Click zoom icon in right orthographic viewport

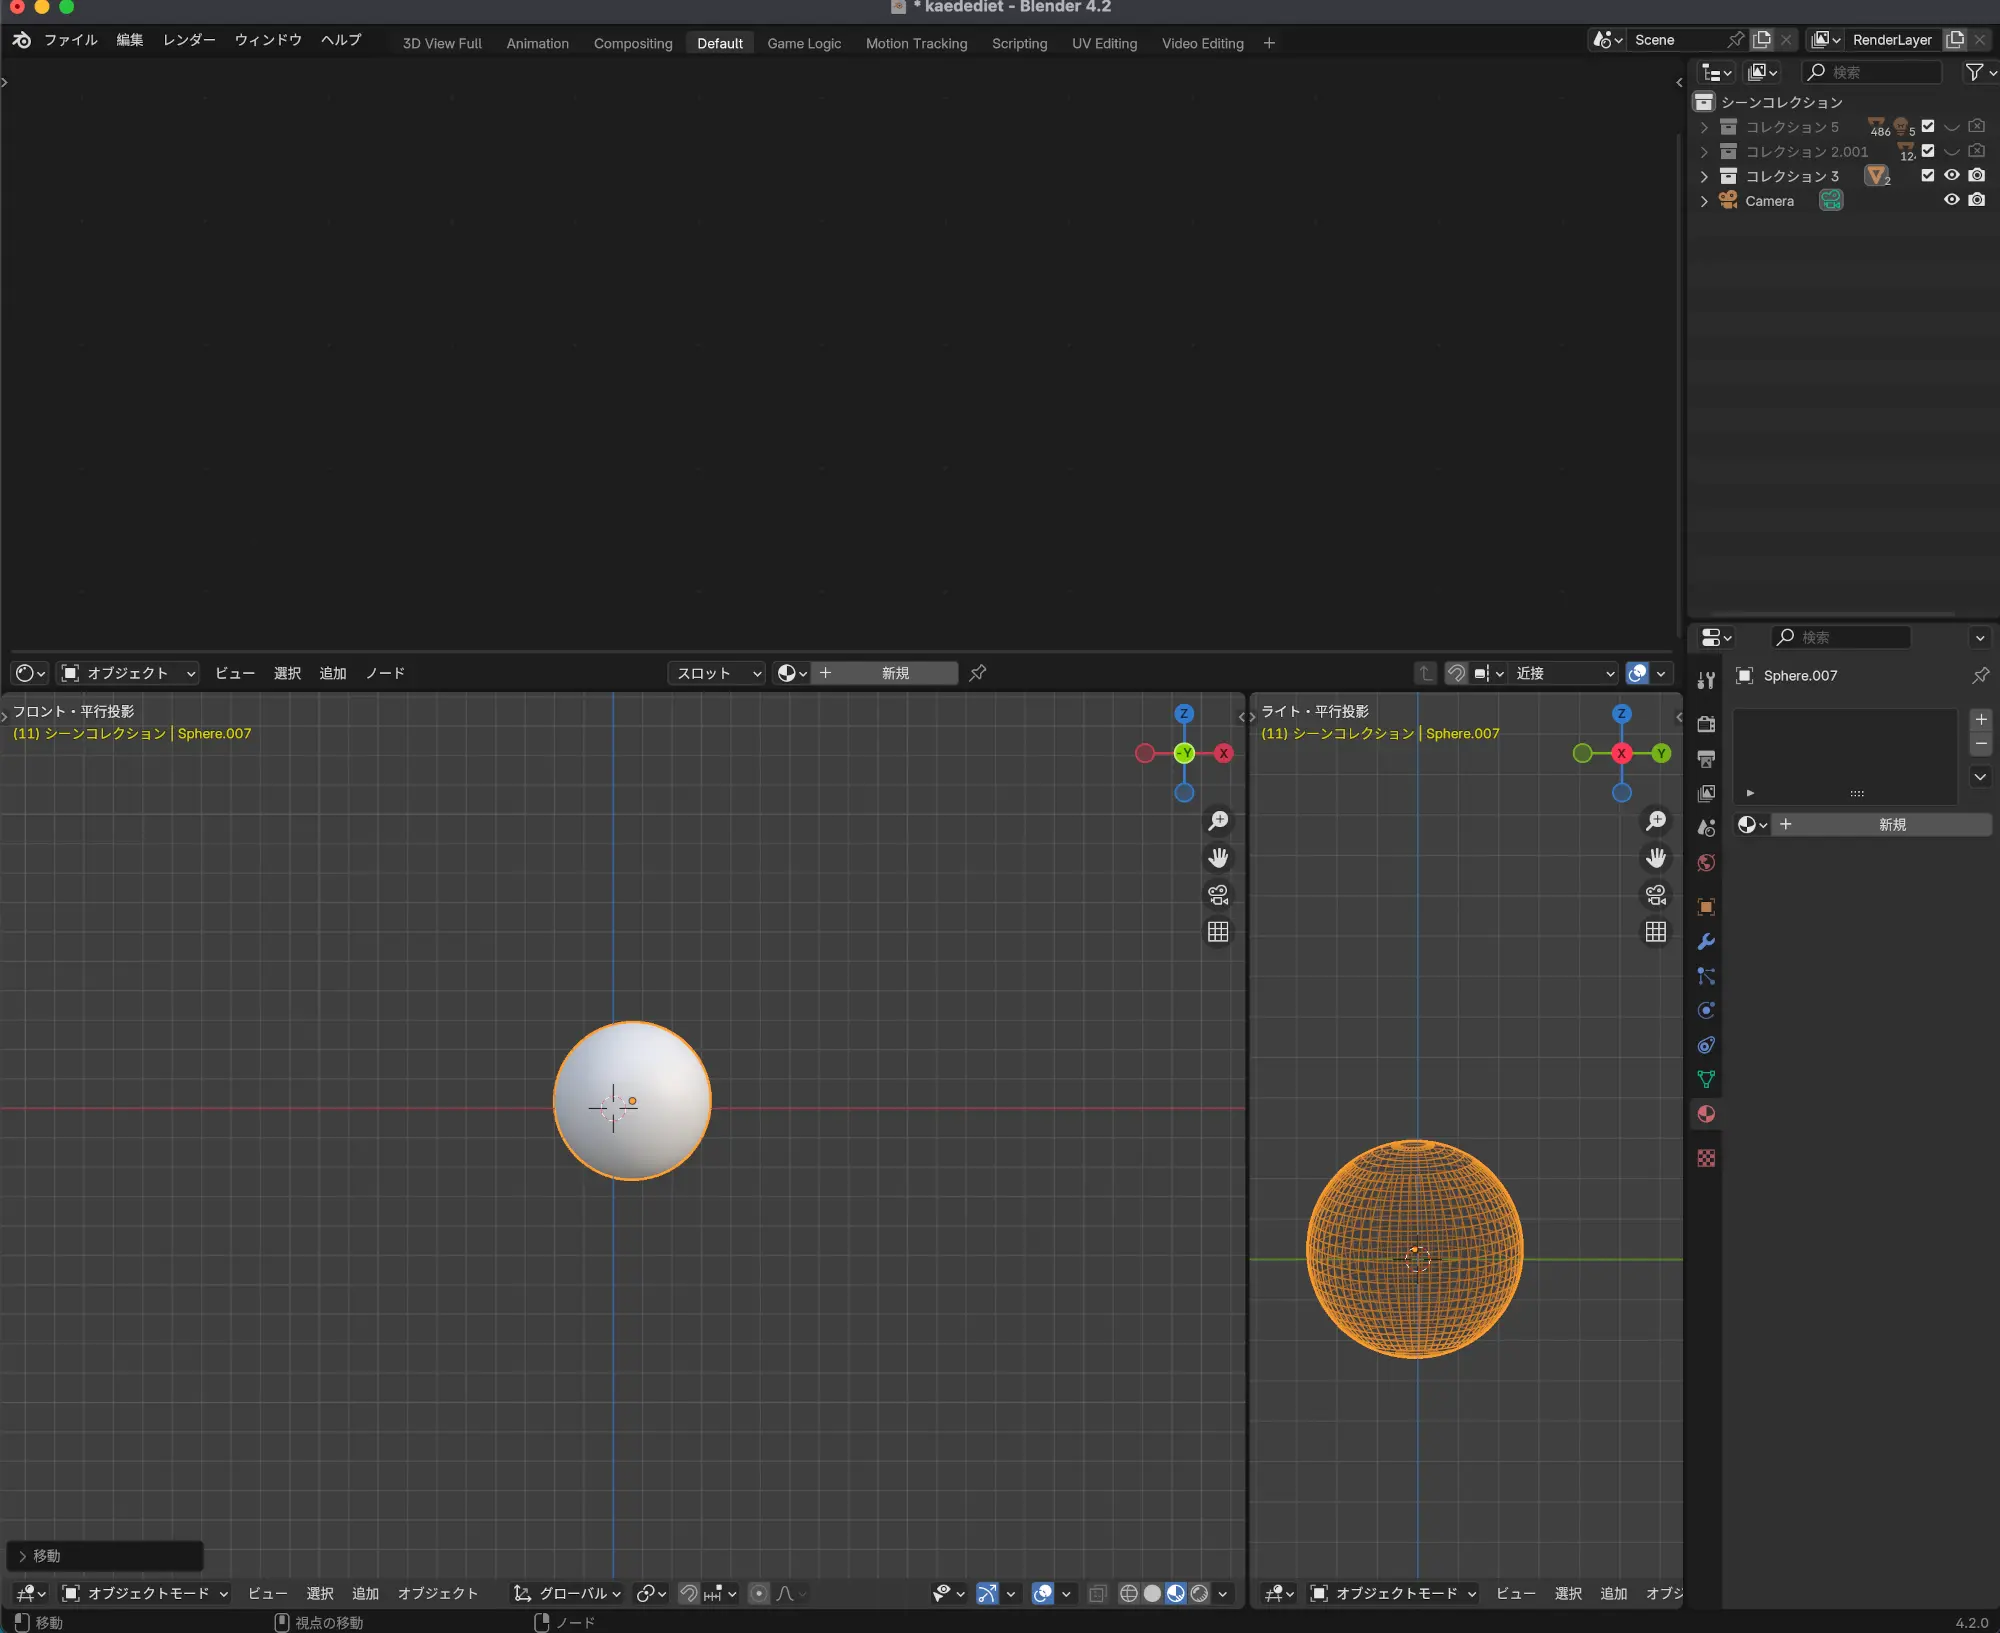tap(1656, 821)
